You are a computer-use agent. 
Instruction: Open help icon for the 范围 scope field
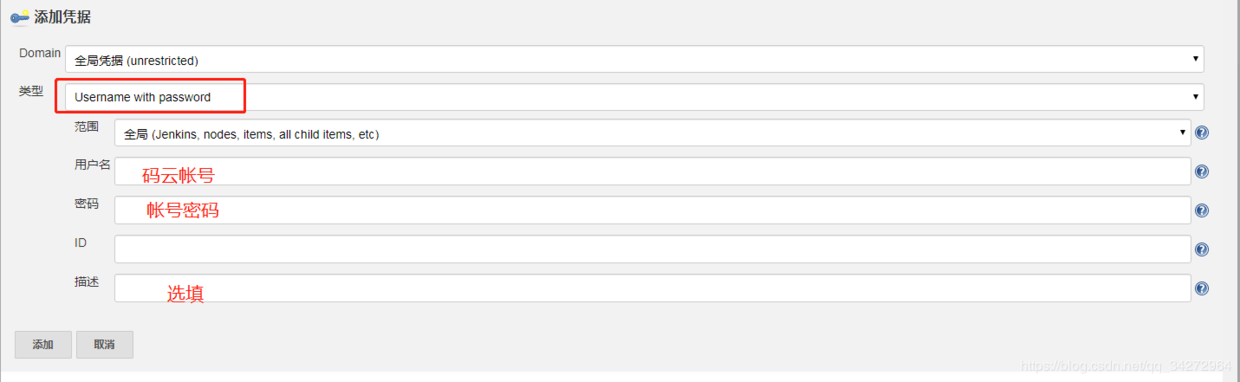1202,133
